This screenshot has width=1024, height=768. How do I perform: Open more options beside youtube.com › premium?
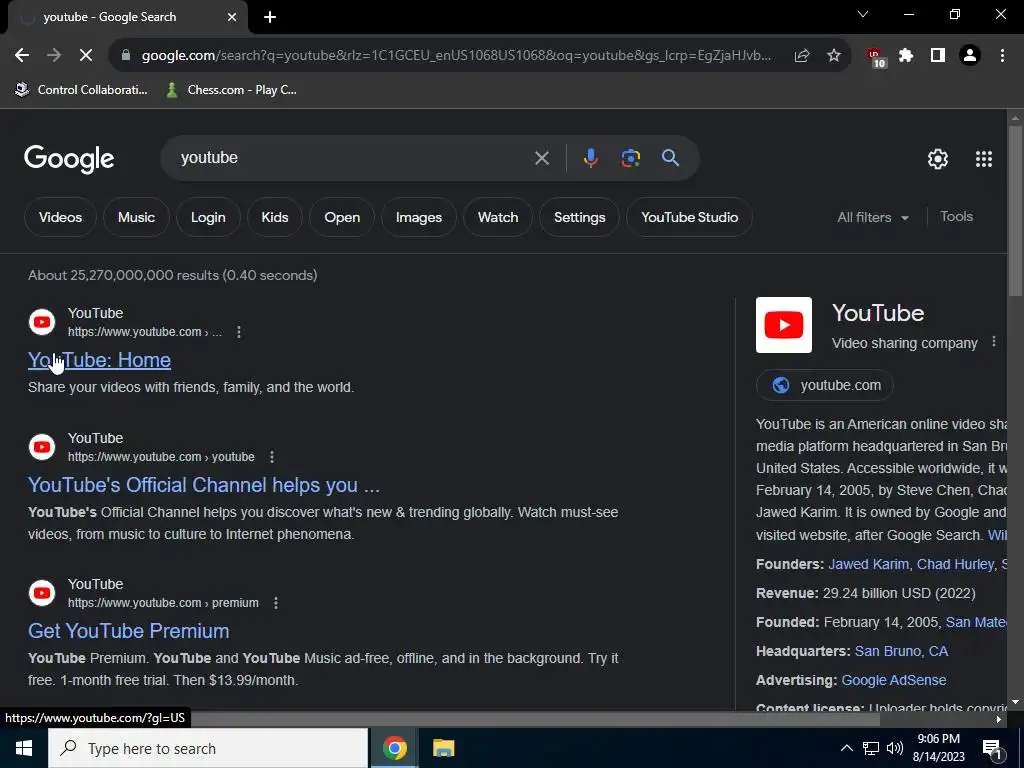click(x=276, y=603)
